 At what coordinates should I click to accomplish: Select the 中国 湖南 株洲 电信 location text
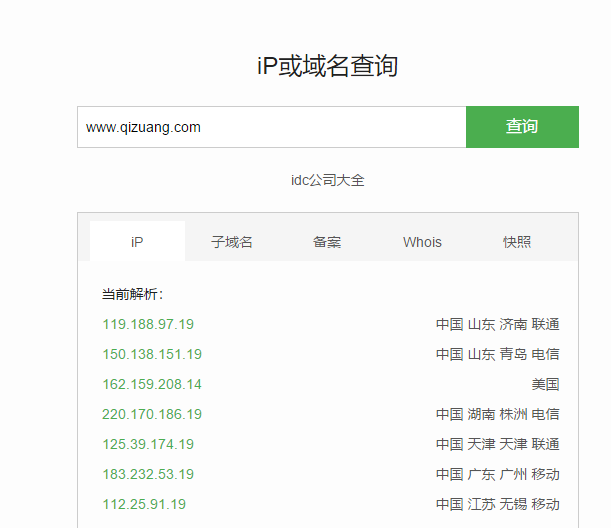[497, 414]
